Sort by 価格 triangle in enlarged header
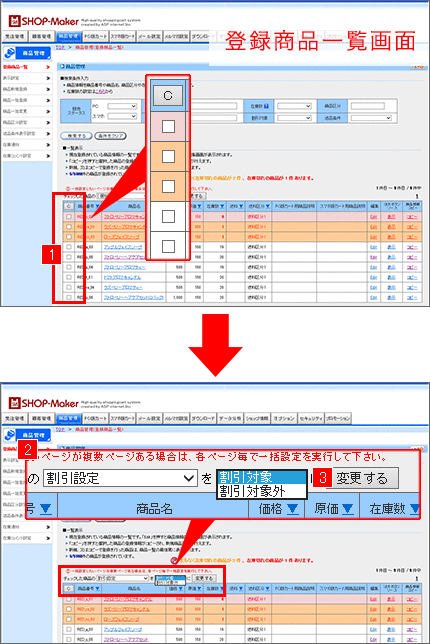430x644 pixels. click(292, 509)
